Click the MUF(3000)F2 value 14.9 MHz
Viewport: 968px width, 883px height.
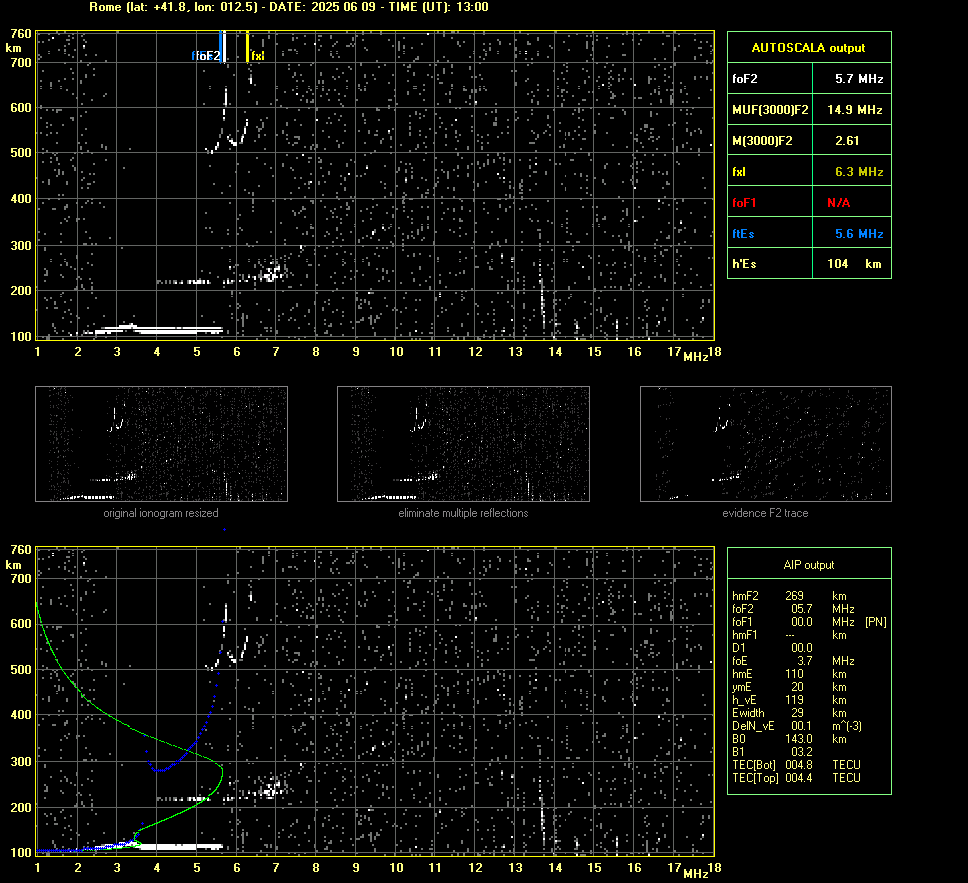tap(854, 110)
